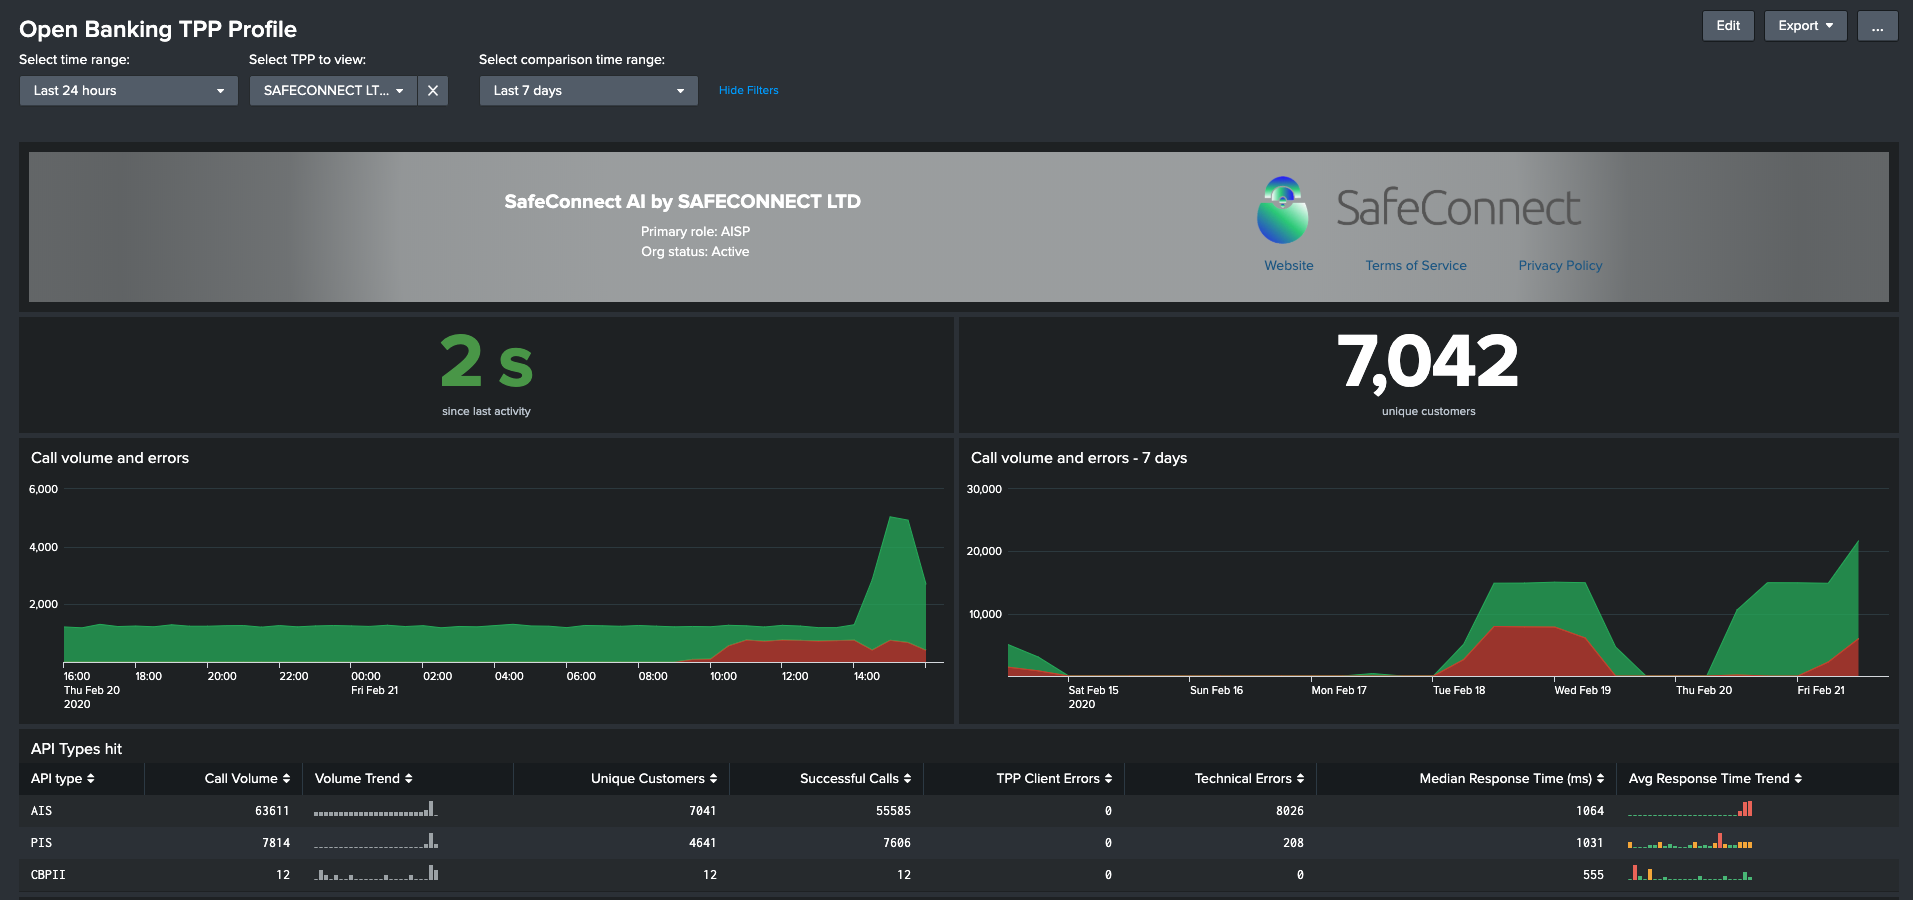
Task: Click the Edit button
Action: [x=1727, y=26]
